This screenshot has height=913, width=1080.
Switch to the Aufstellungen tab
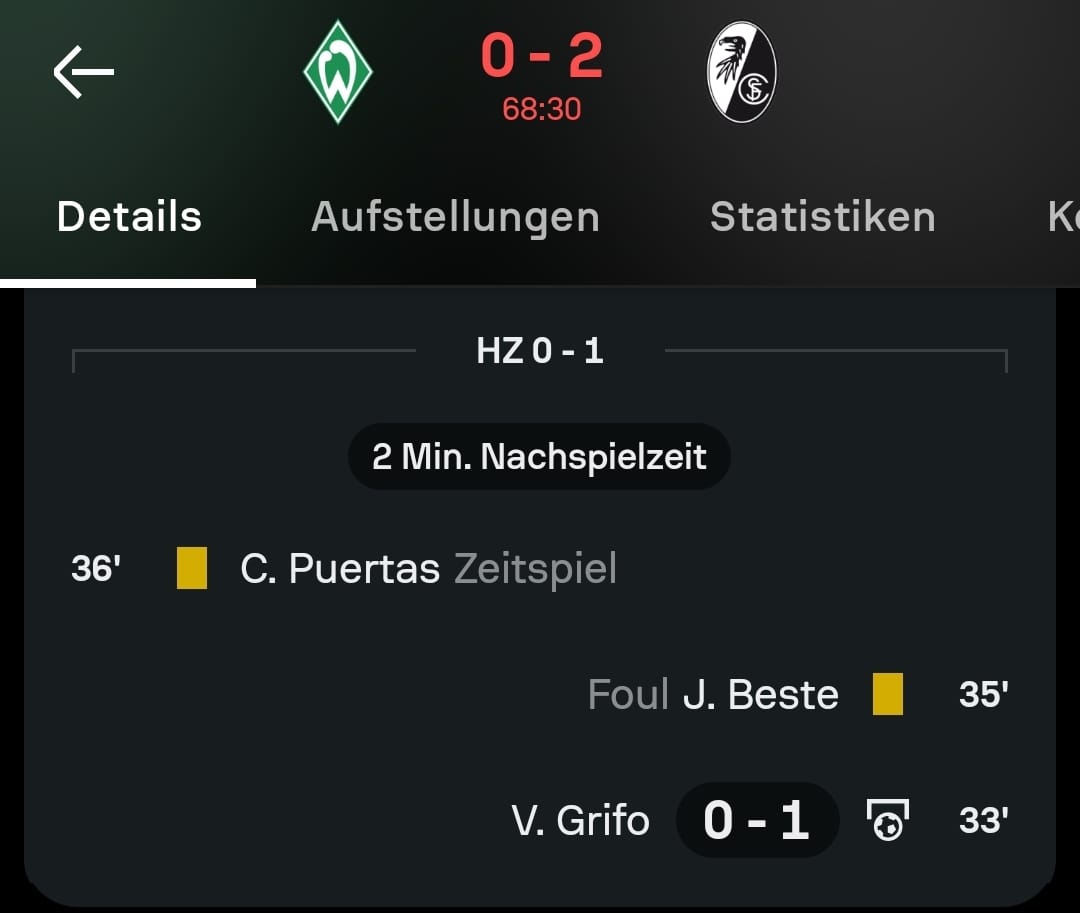455,217
